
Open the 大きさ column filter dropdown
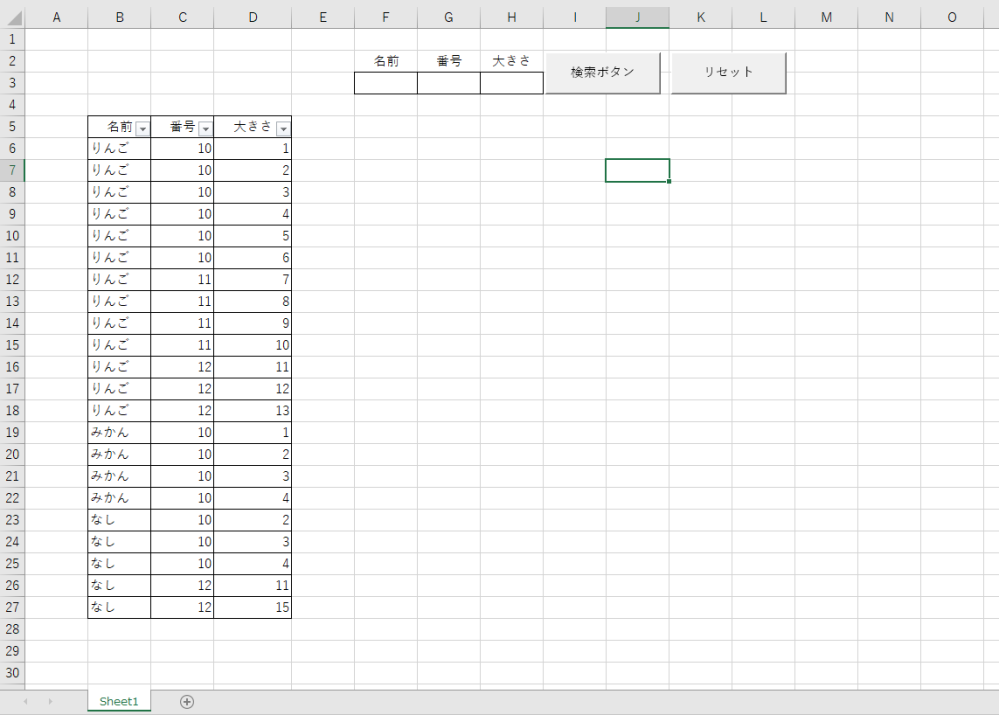(x=283, y=128)
